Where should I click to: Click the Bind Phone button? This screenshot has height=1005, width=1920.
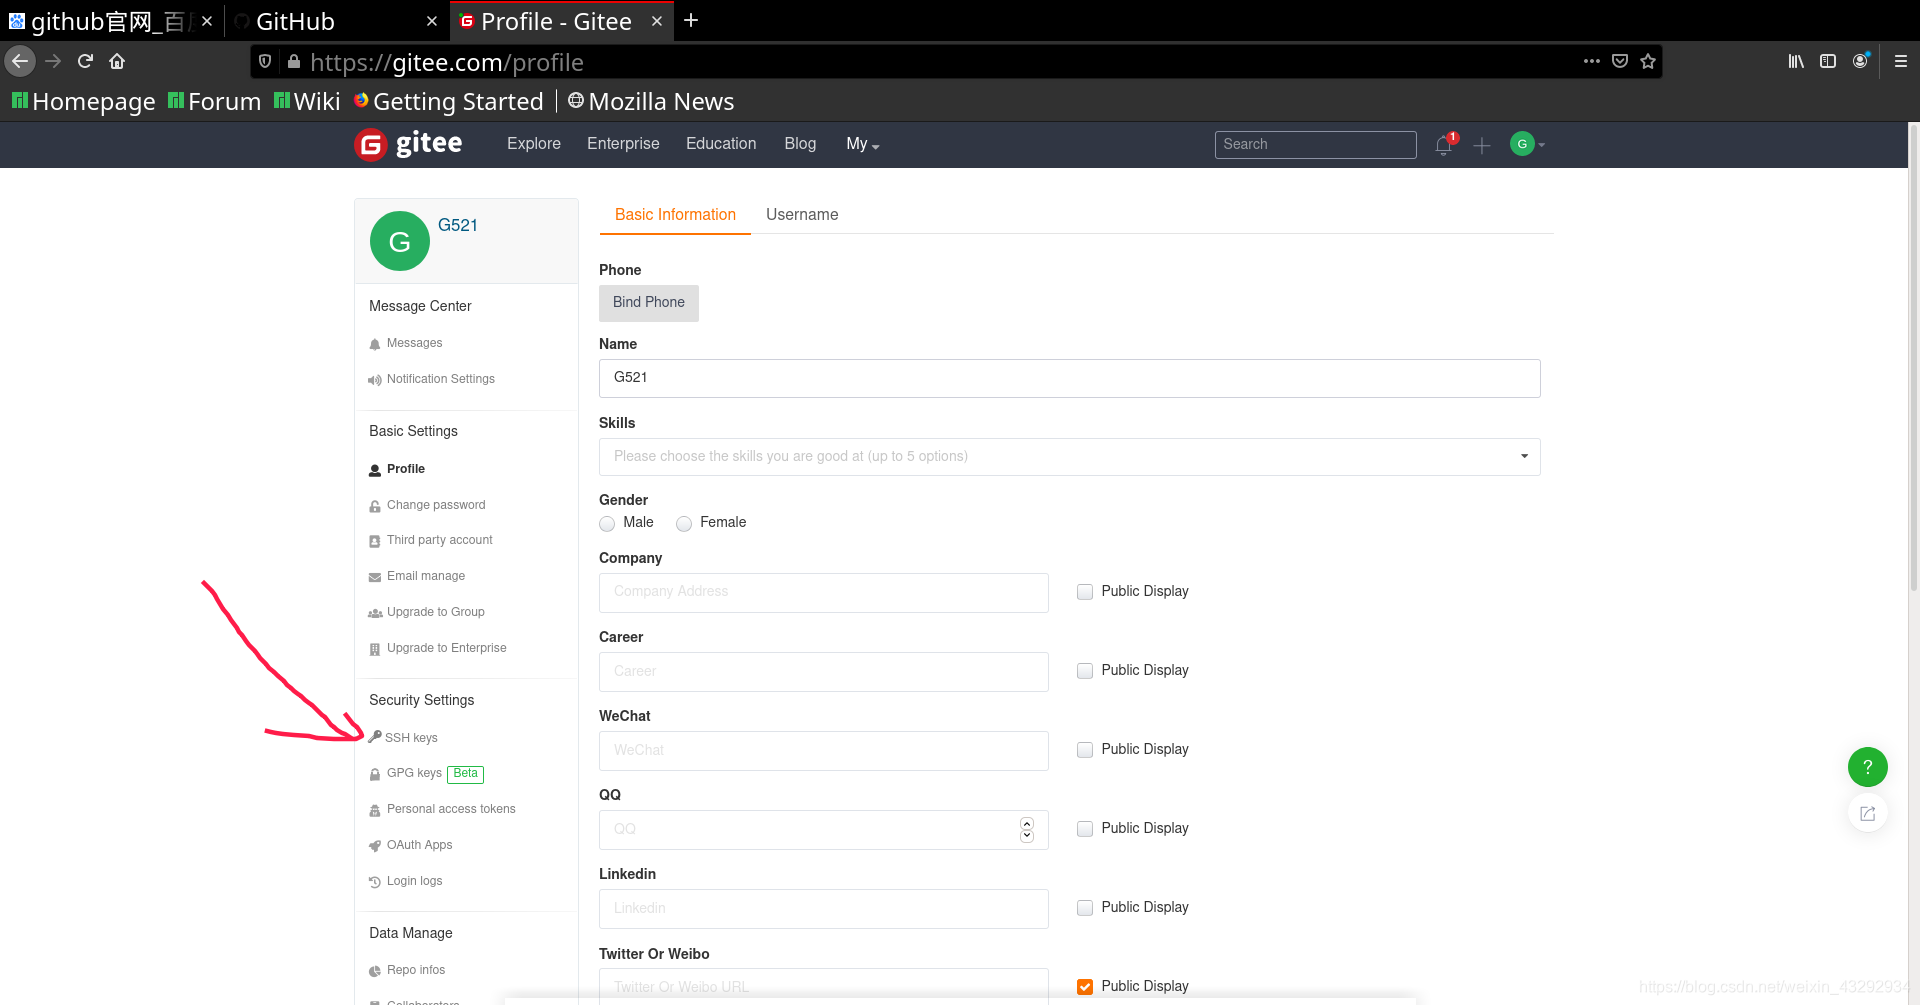tap(649, 303)
